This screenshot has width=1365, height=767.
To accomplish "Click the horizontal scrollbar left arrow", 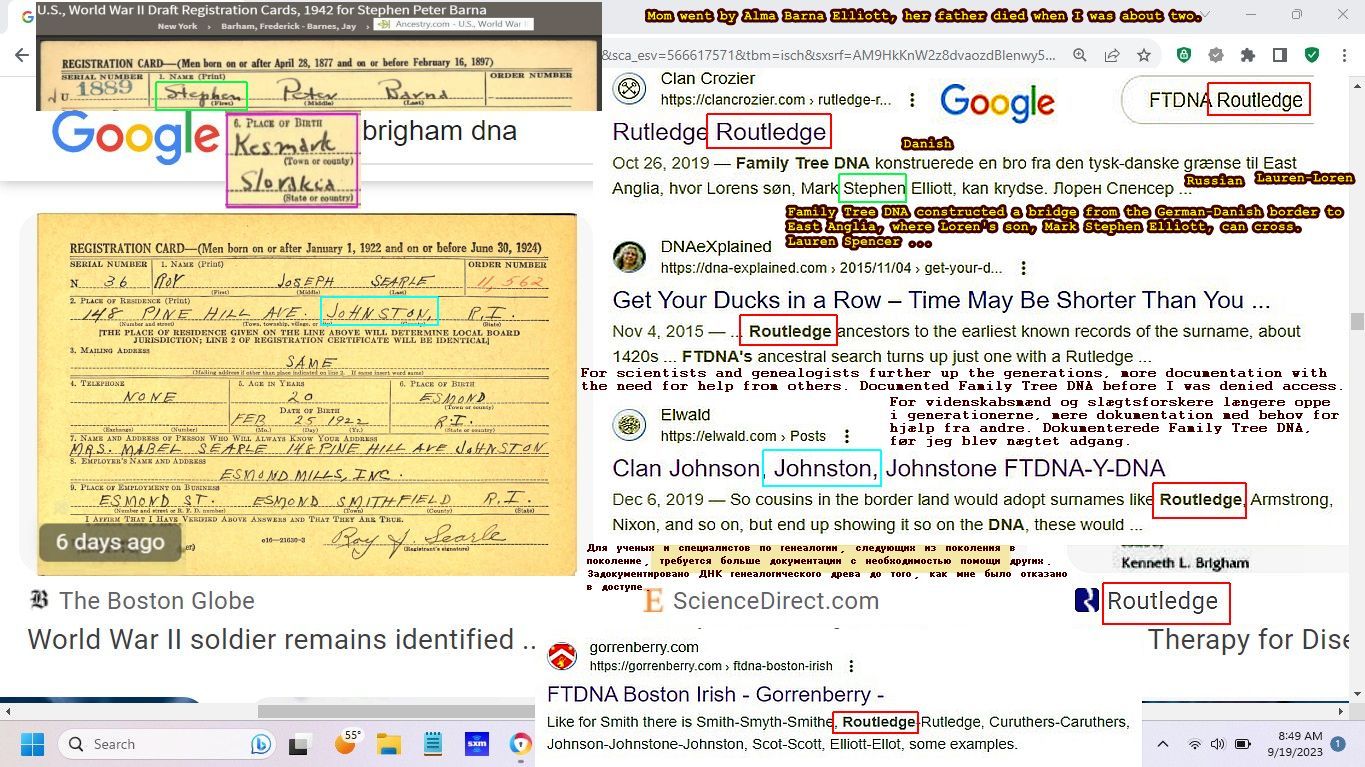I will [x=8, y=711].
